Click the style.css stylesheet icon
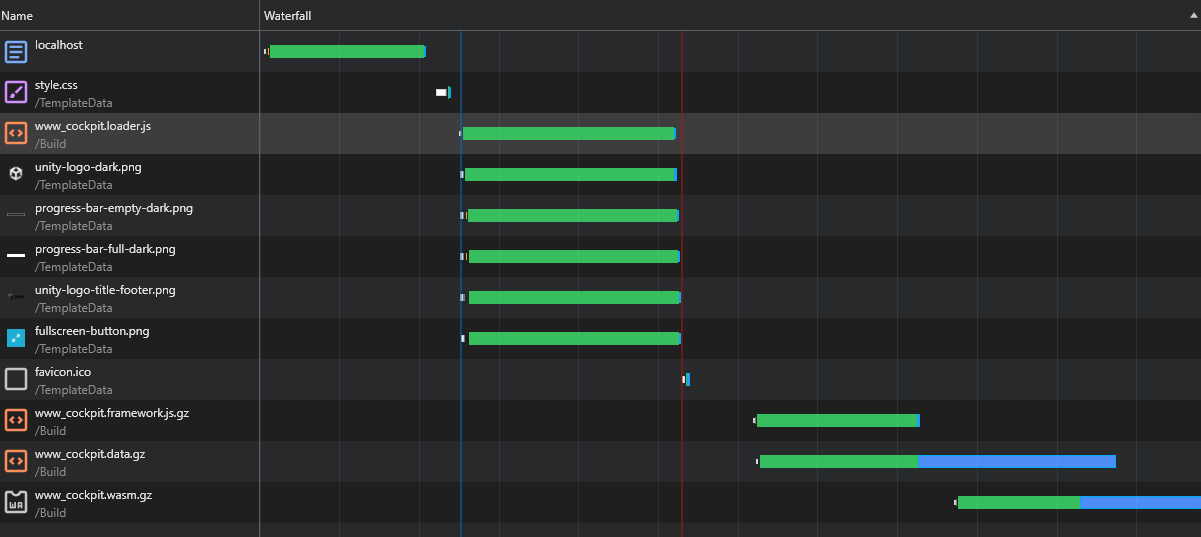 click(x=16, y=93)
